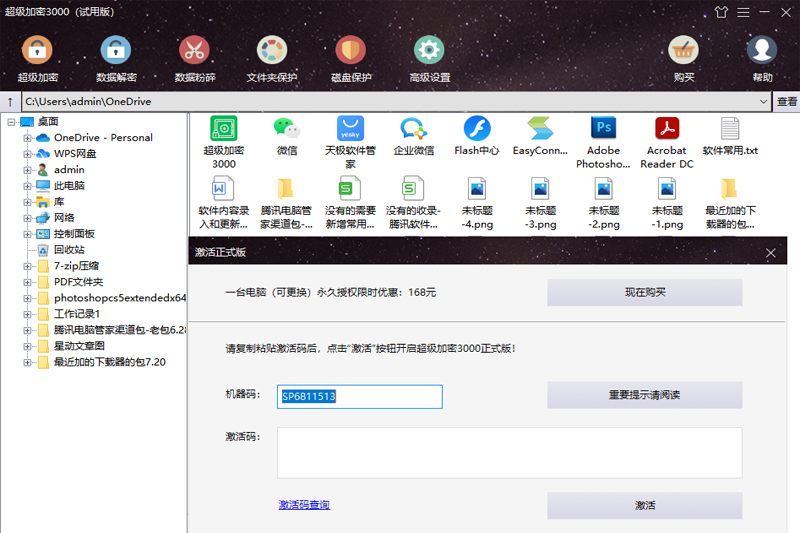Collapse the 桌面 tree root

11,122
